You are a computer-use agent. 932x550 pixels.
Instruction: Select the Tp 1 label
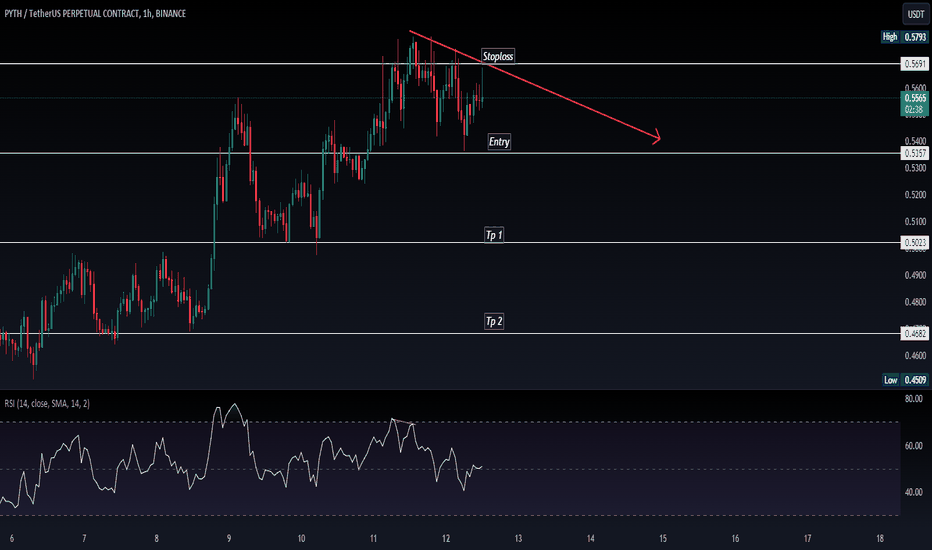click(x=494, y=235)
